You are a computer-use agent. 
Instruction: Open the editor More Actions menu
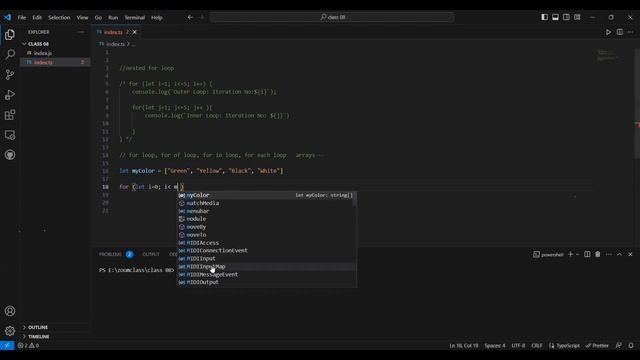(x=631, y=32)
